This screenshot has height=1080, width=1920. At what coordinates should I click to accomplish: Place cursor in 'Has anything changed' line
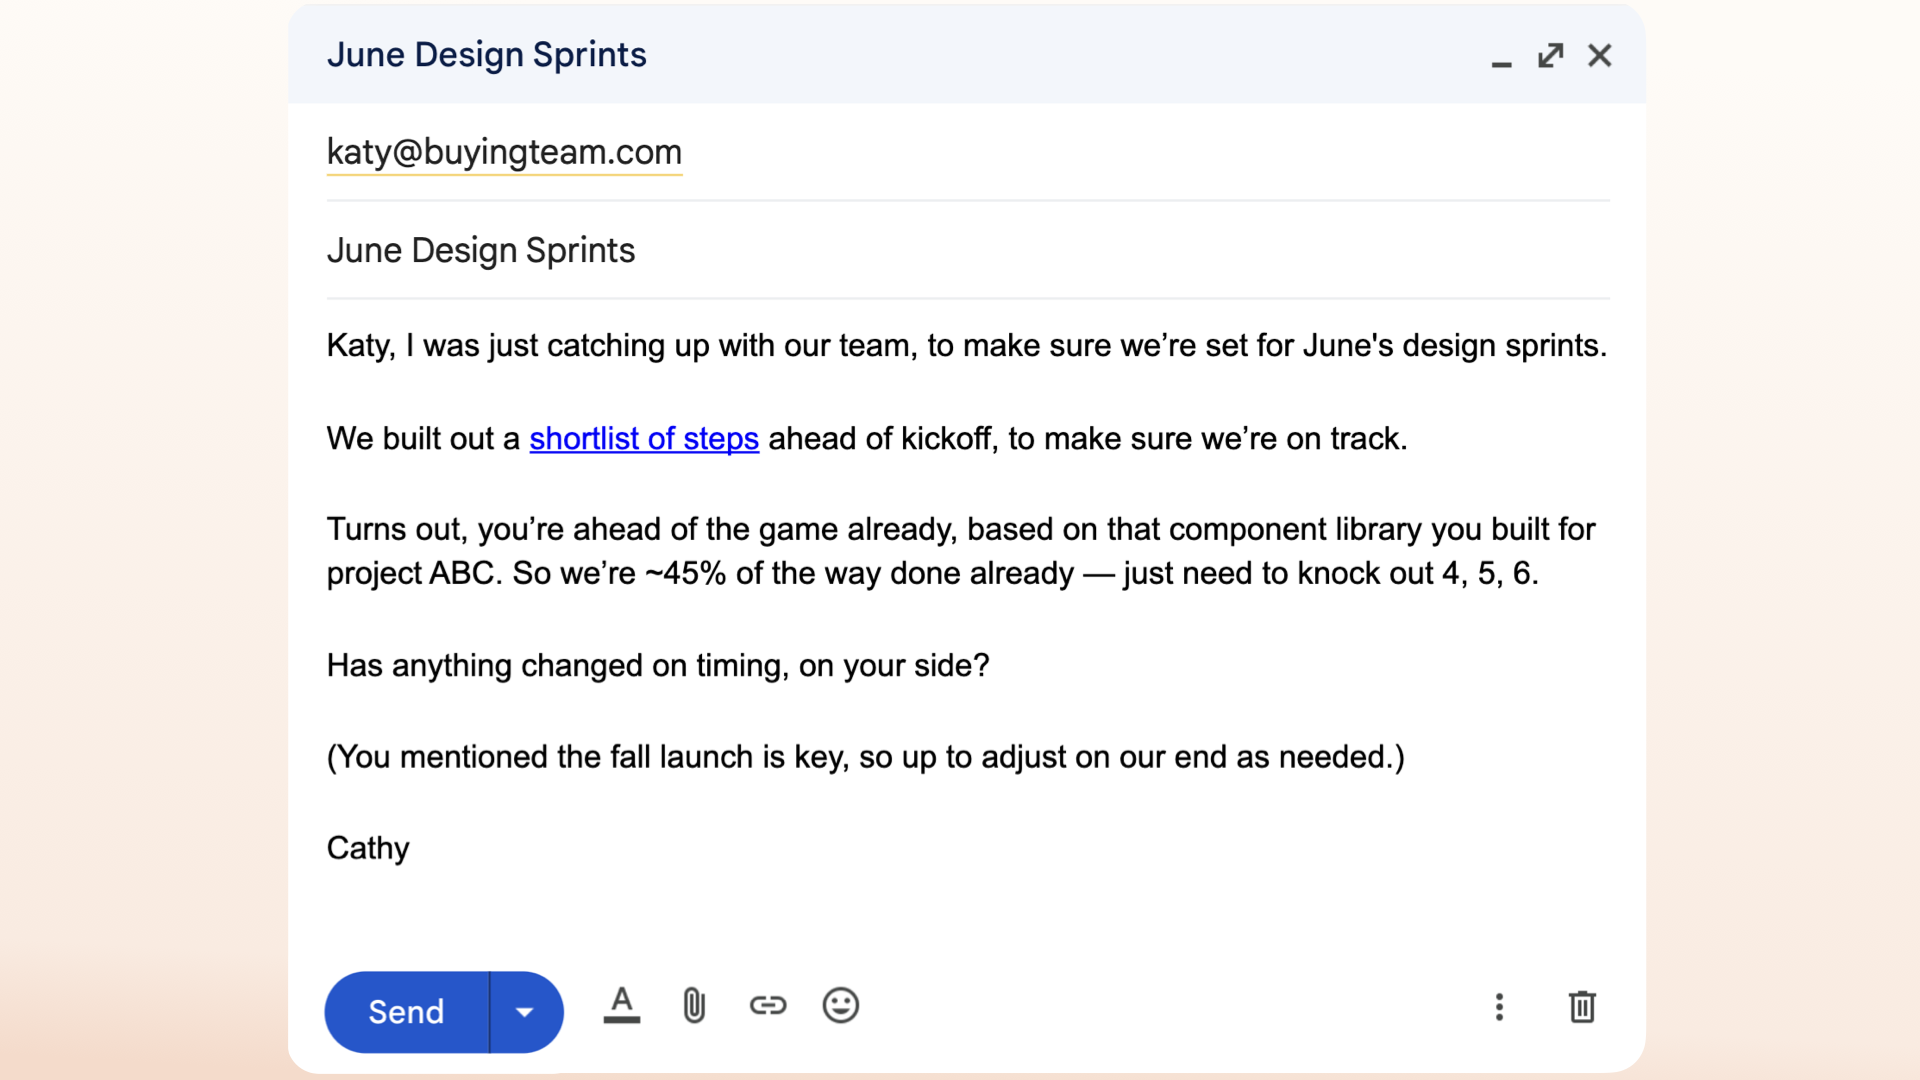pyautogui.click(x=657, y=666)
